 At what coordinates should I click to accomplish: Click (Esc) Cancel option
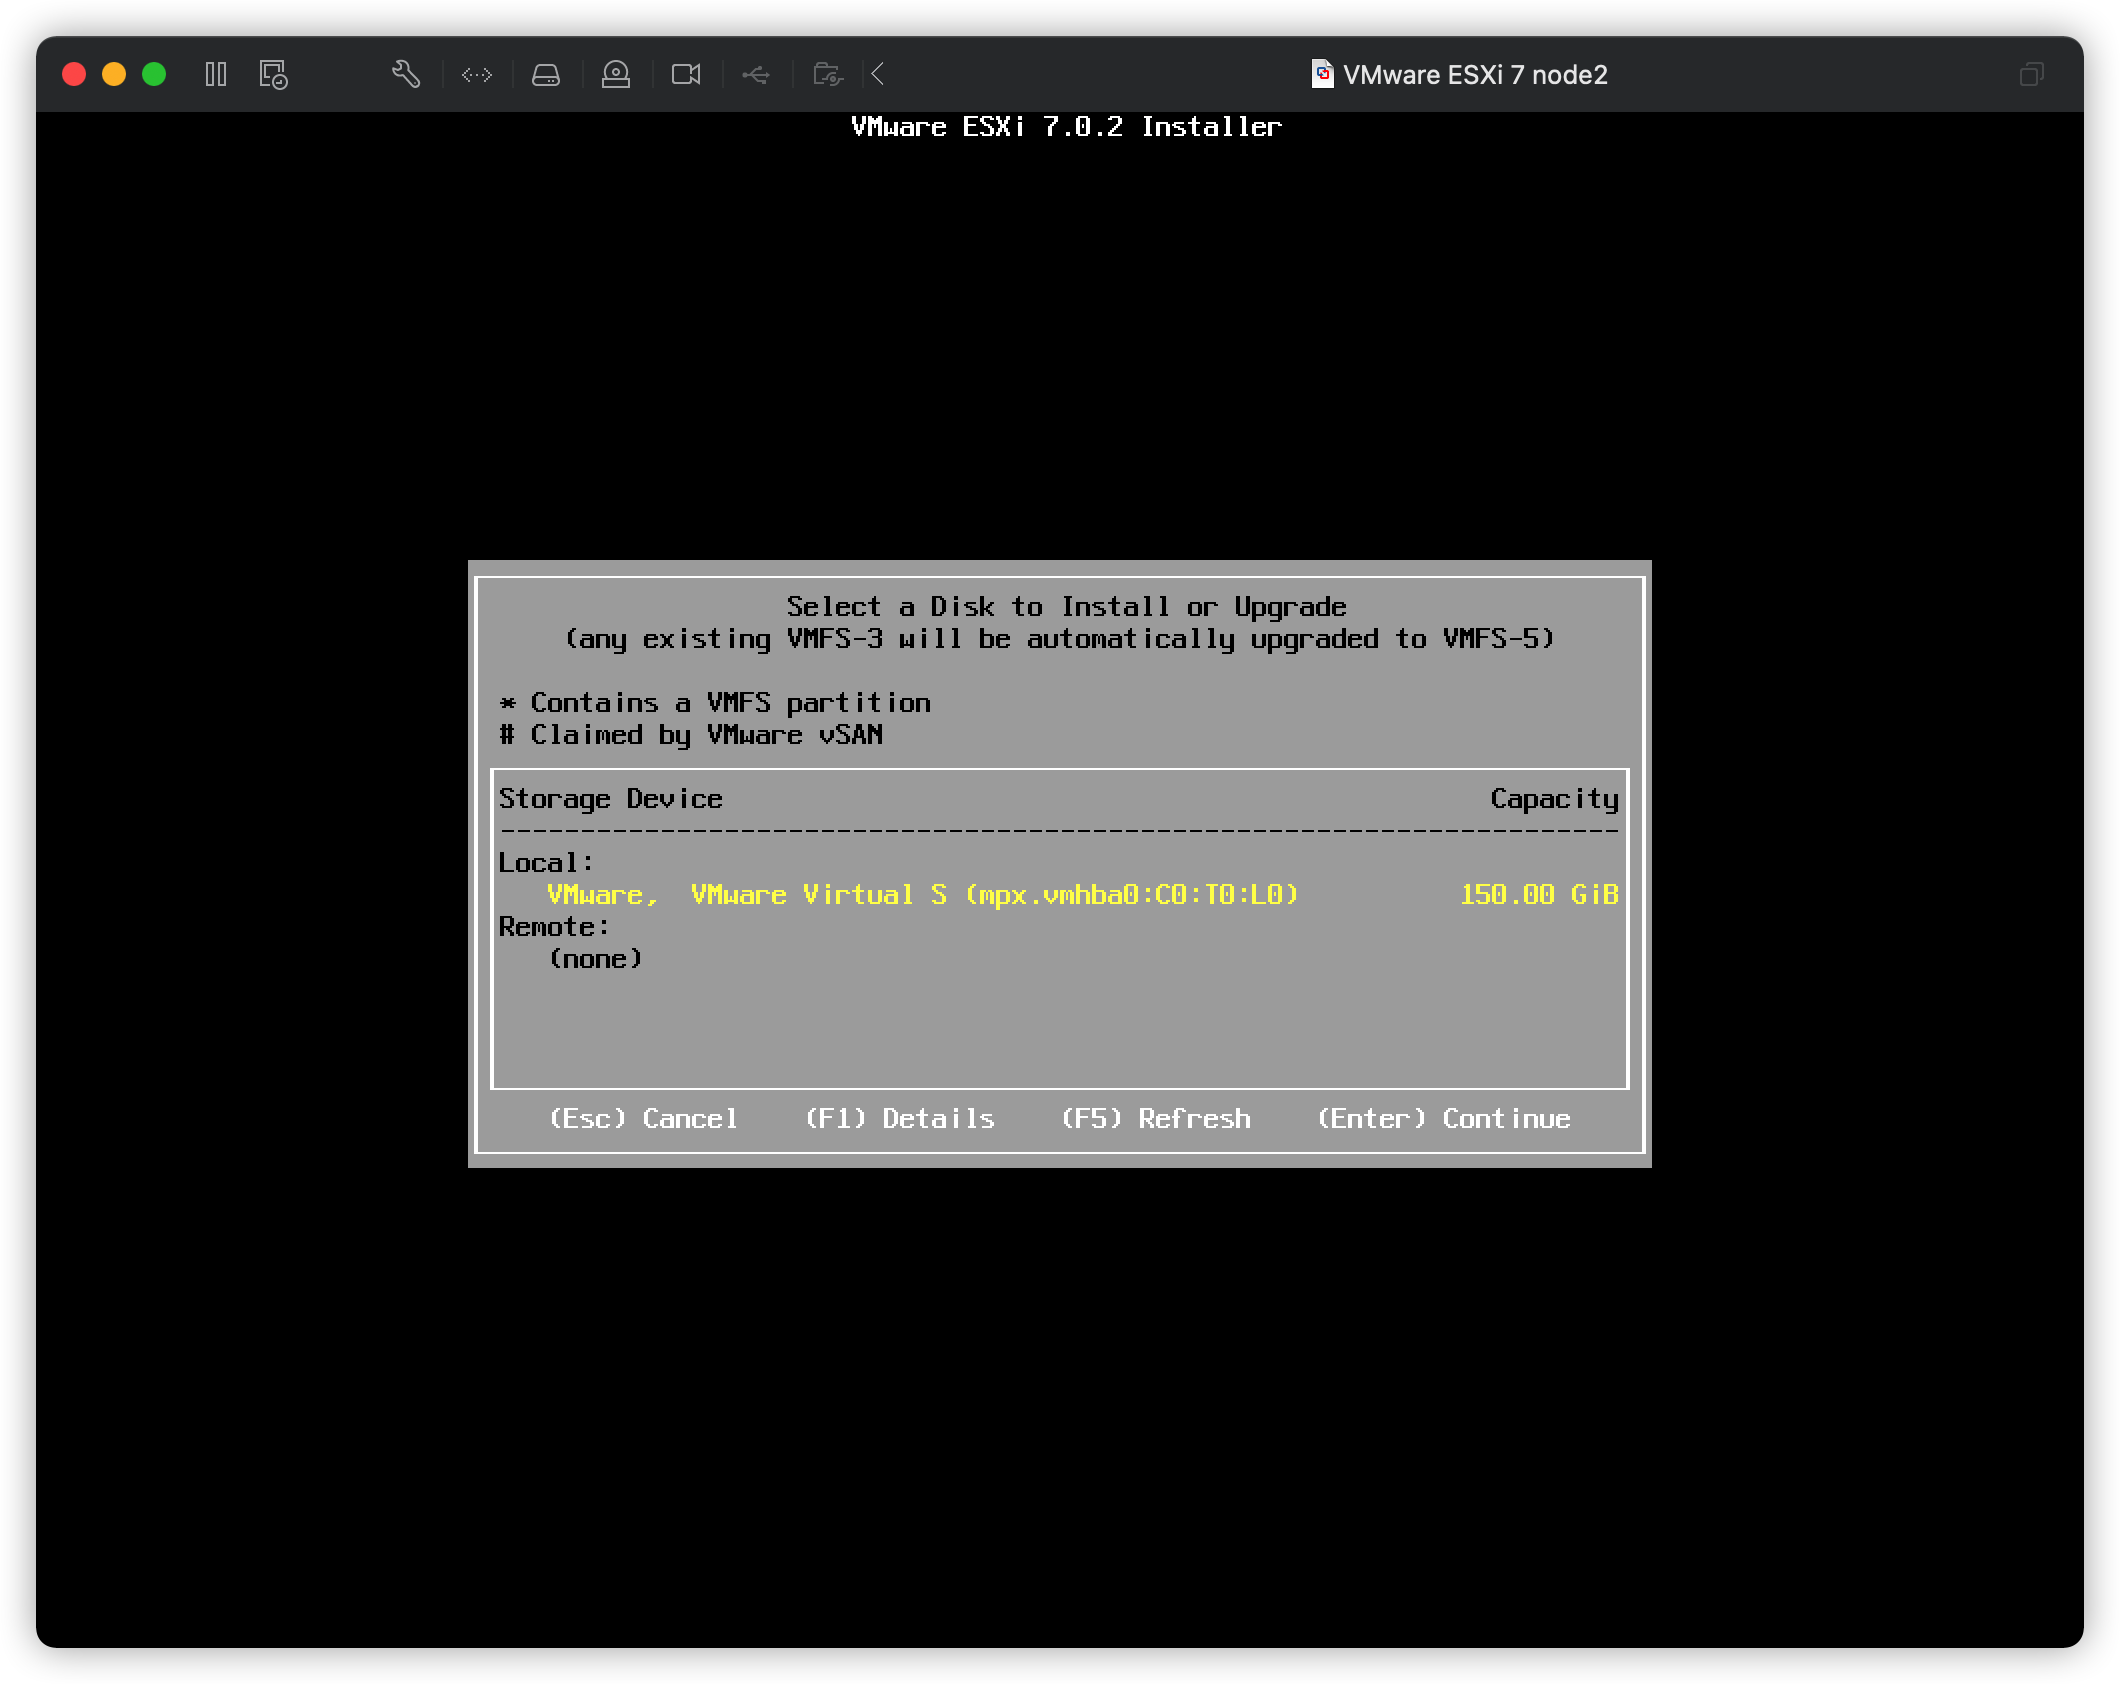pyautogui.click(x=644, y=1118)
